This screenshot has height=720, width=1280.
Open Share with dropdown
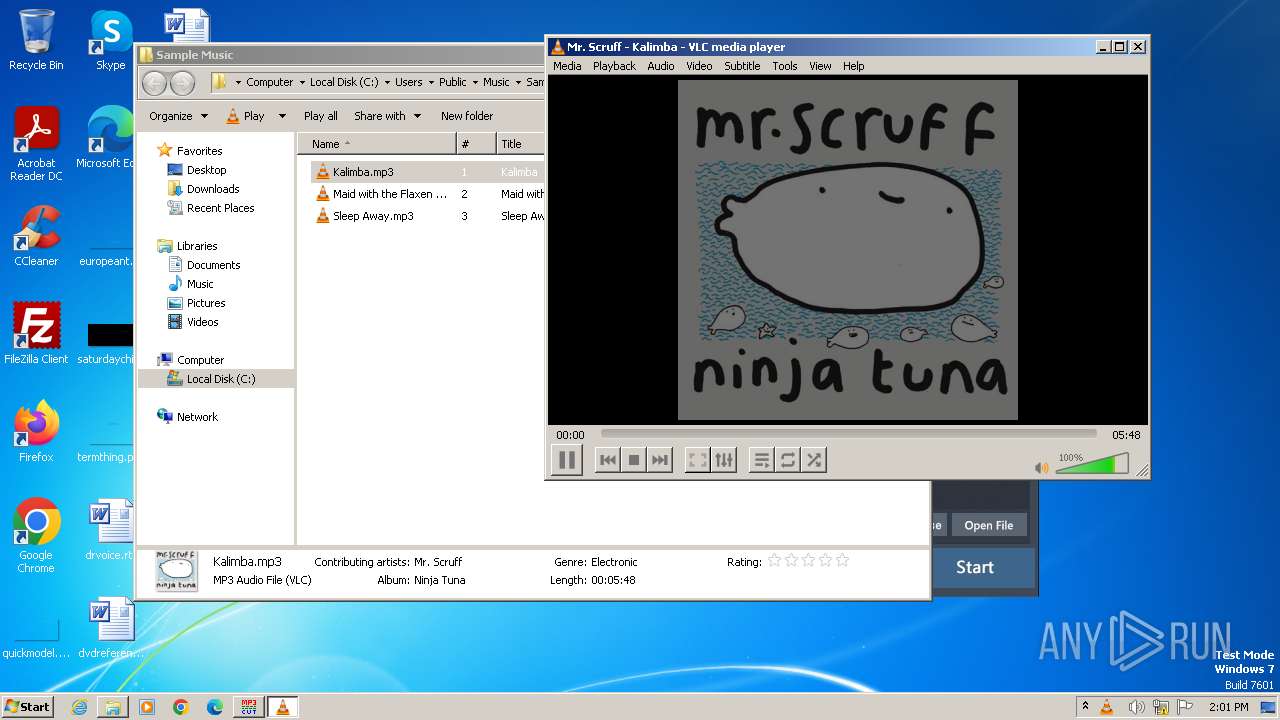387,116
